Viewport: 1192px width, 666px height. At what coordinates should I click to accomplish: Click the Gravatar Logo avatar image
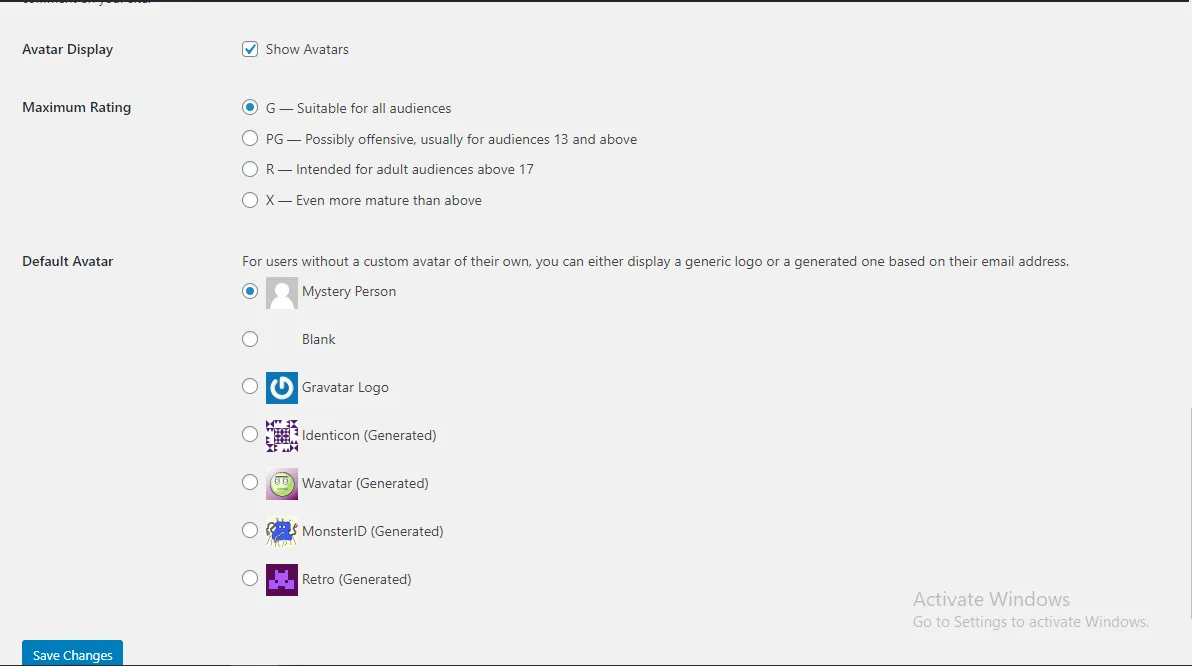(282, 388)
